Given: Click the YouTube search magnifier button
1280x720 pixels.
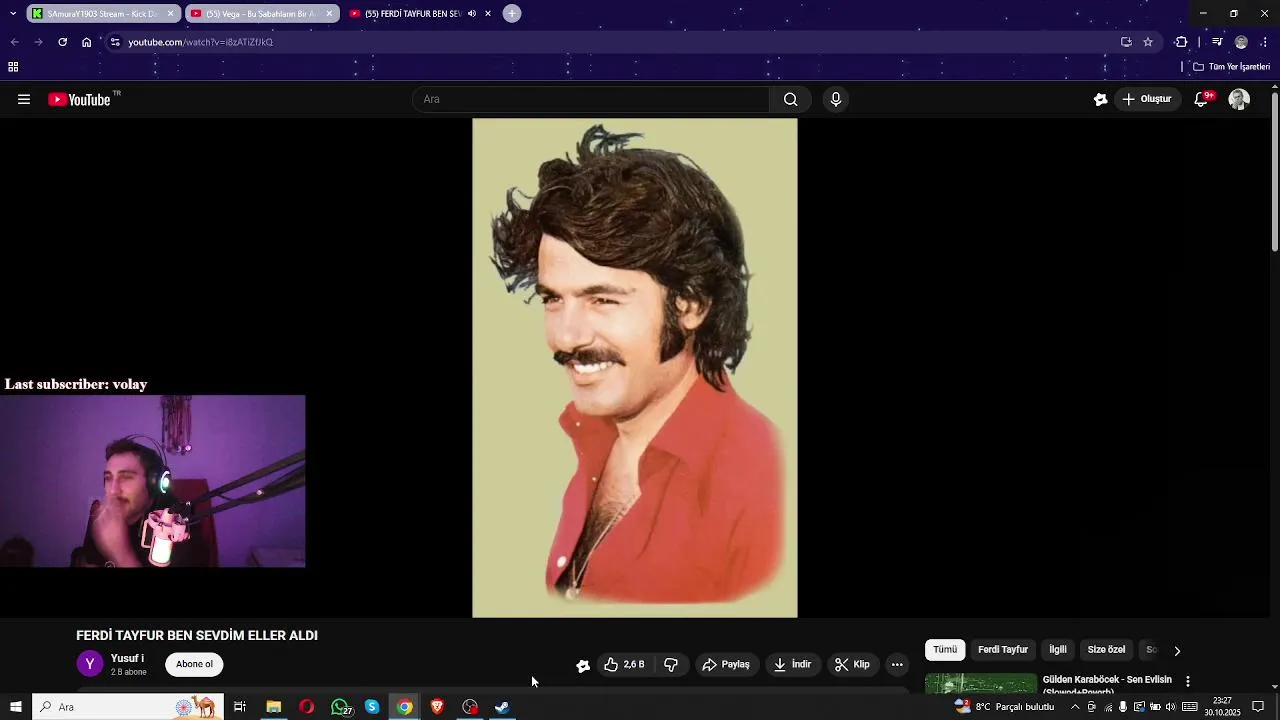Looking at the screenshot, I should pos(790,99).
